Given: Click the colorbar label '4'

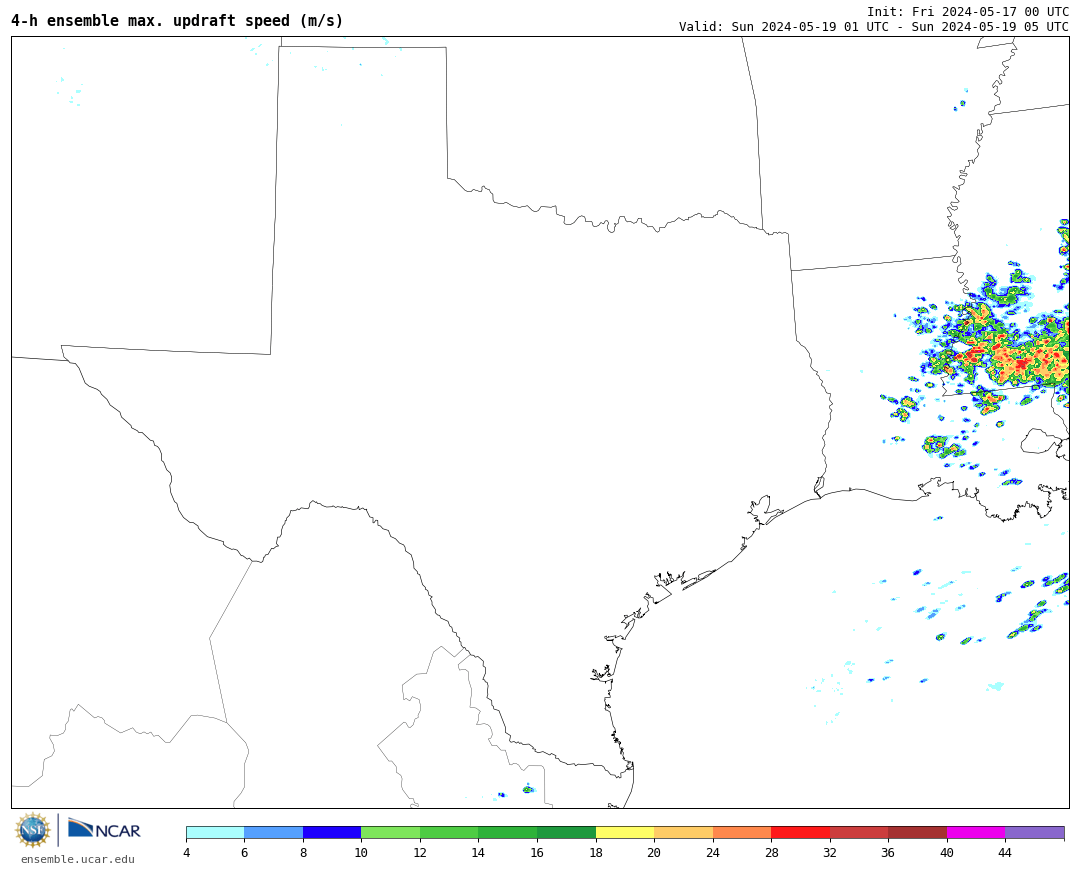Looking at the screenshot, I should coord(187,853).
